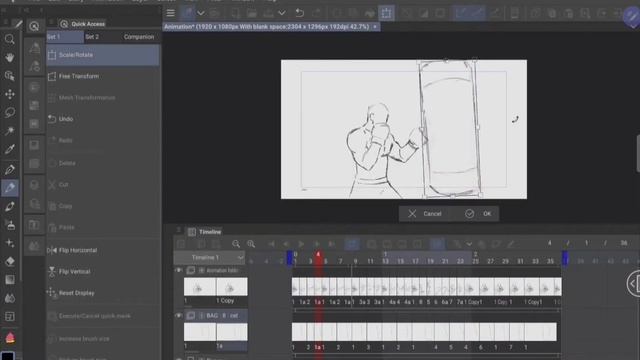Click the main drawing color swatch
This screenshot has height=360, width=640.
click(x=8, y=356)
